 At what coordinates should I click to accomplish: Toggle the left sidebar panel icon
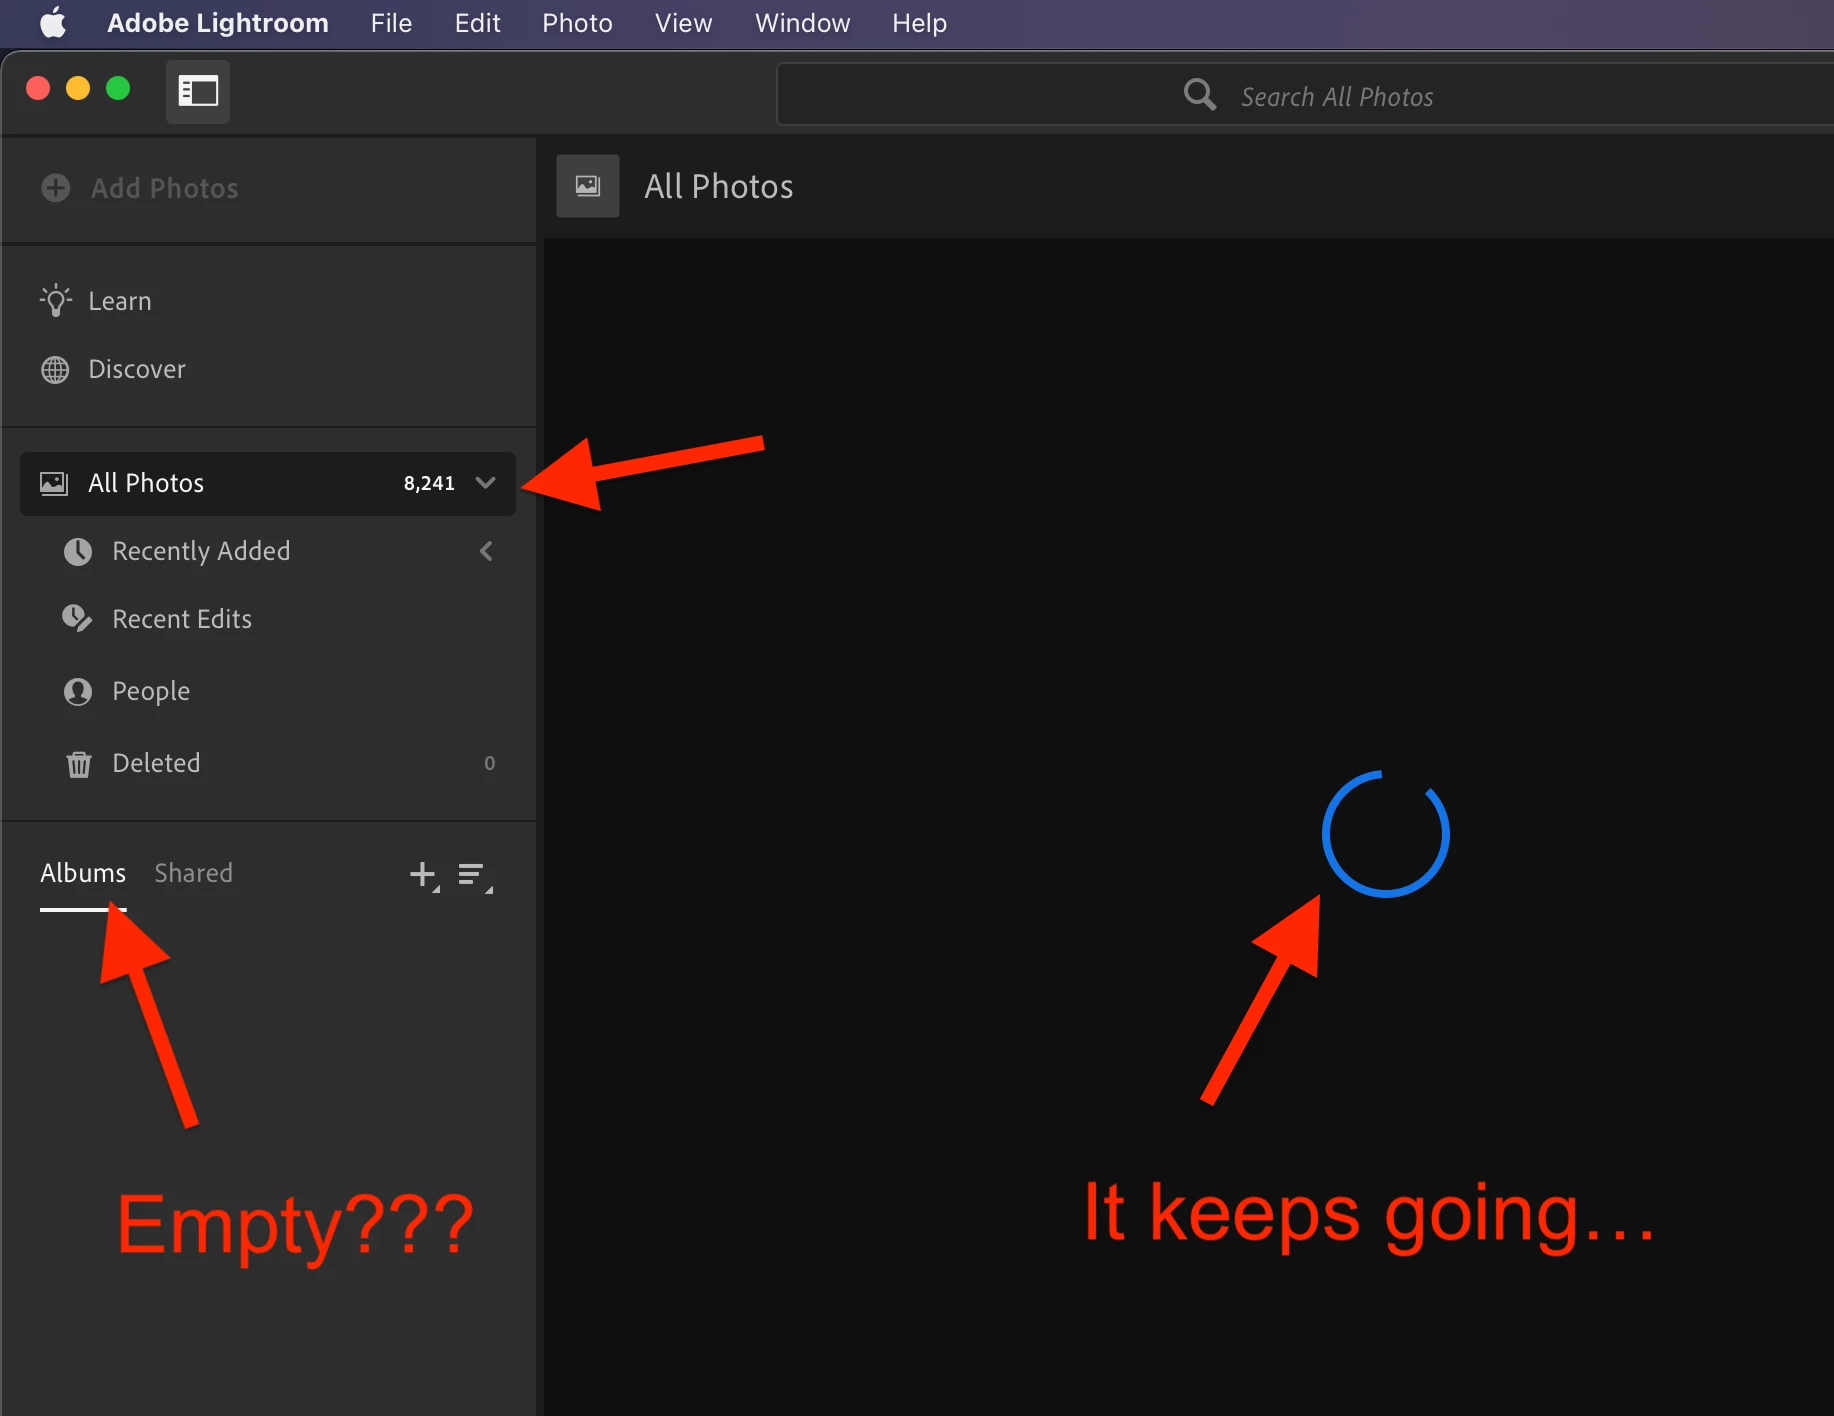tap(198, 92)
